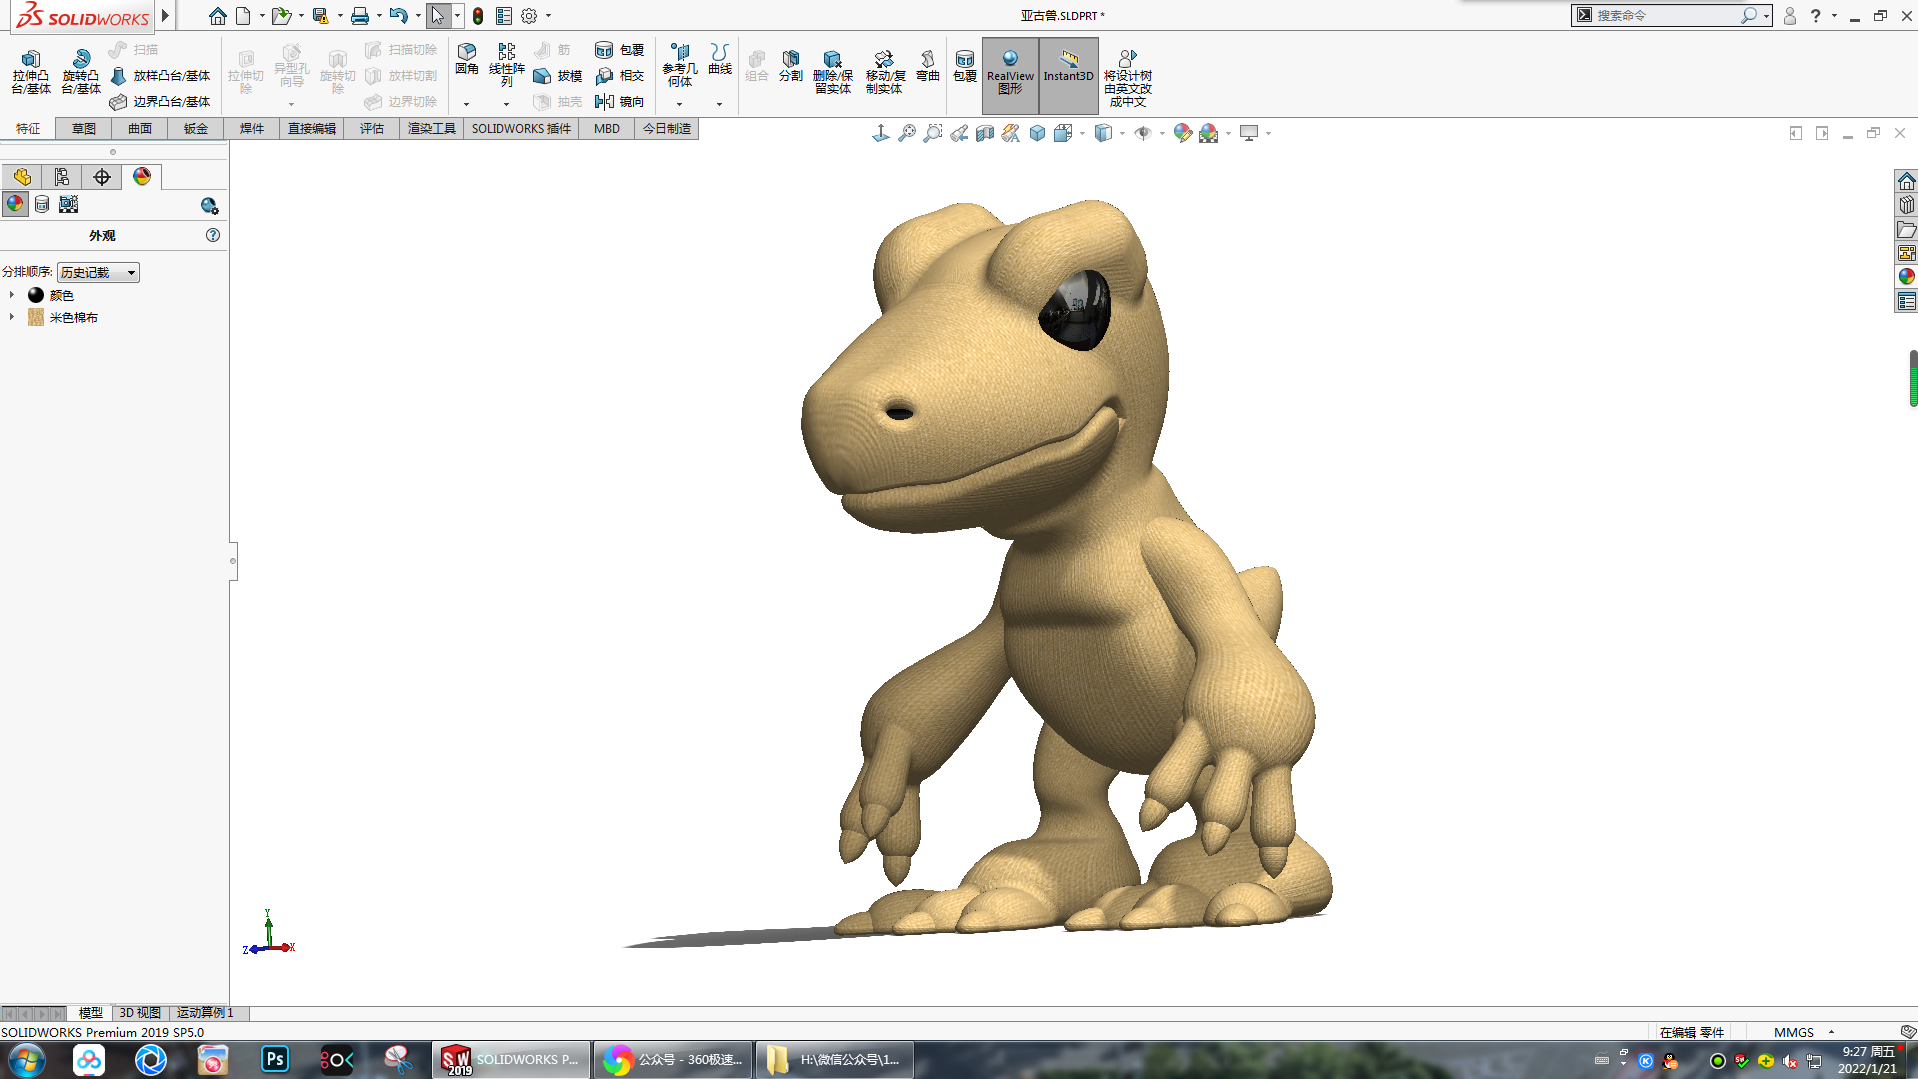This screenshot has height=1079, width=1918.
Task: Click the 颜色 black color swatch
Action: (36, 295)
